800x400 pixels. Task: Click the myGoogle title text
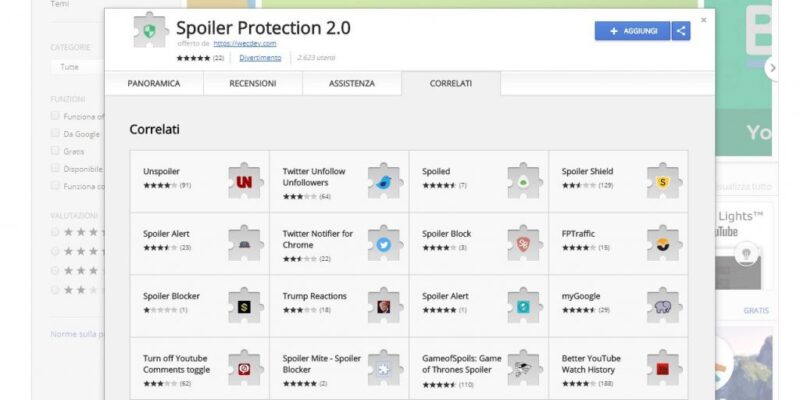click(x=581, y=296)
